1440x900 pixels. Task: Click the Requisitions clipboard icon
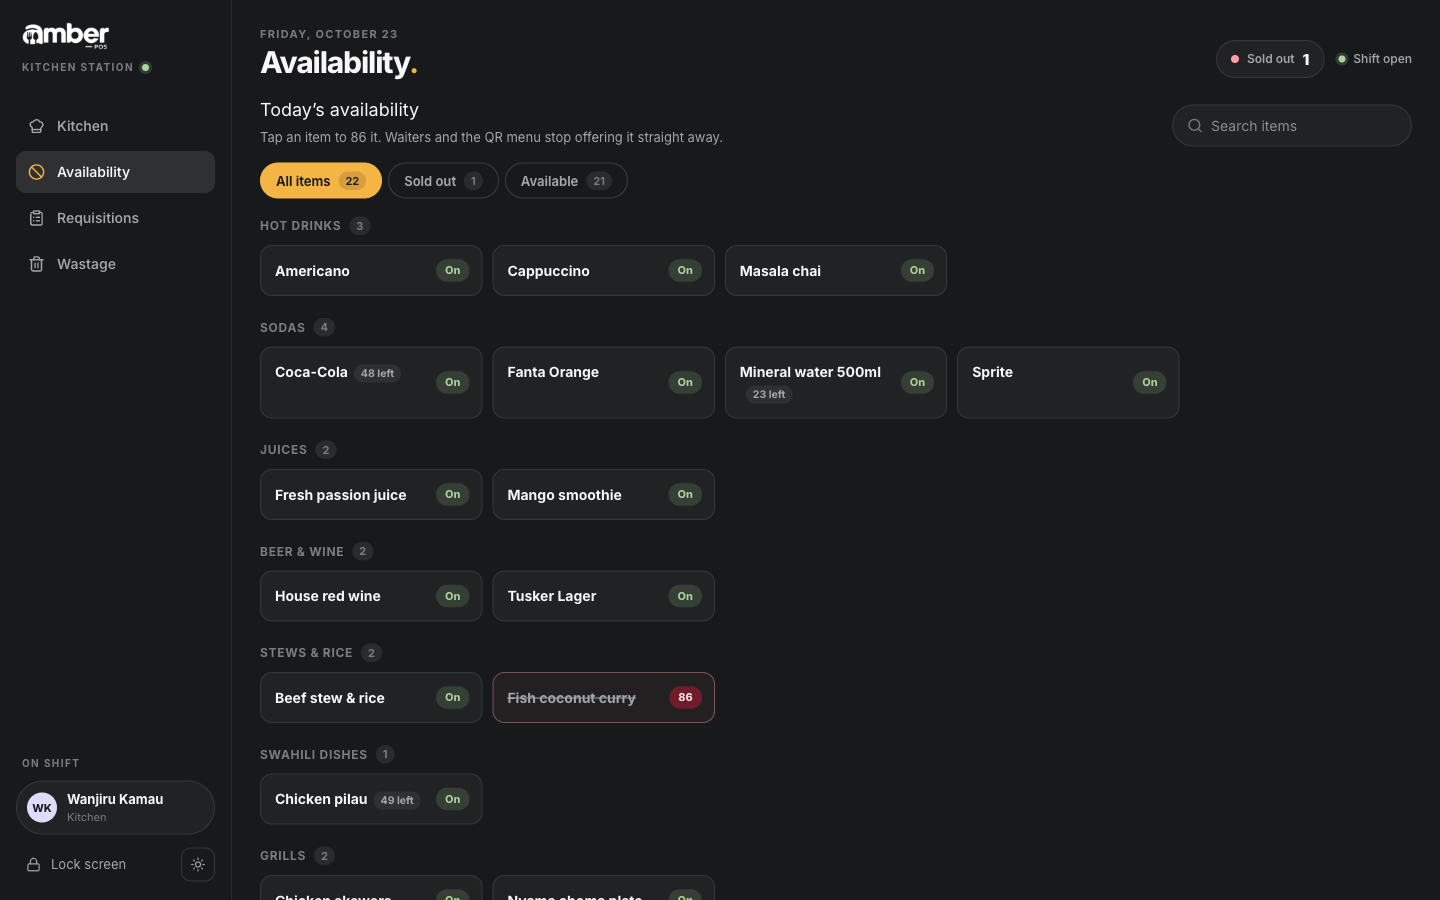[x=36, y=218]
